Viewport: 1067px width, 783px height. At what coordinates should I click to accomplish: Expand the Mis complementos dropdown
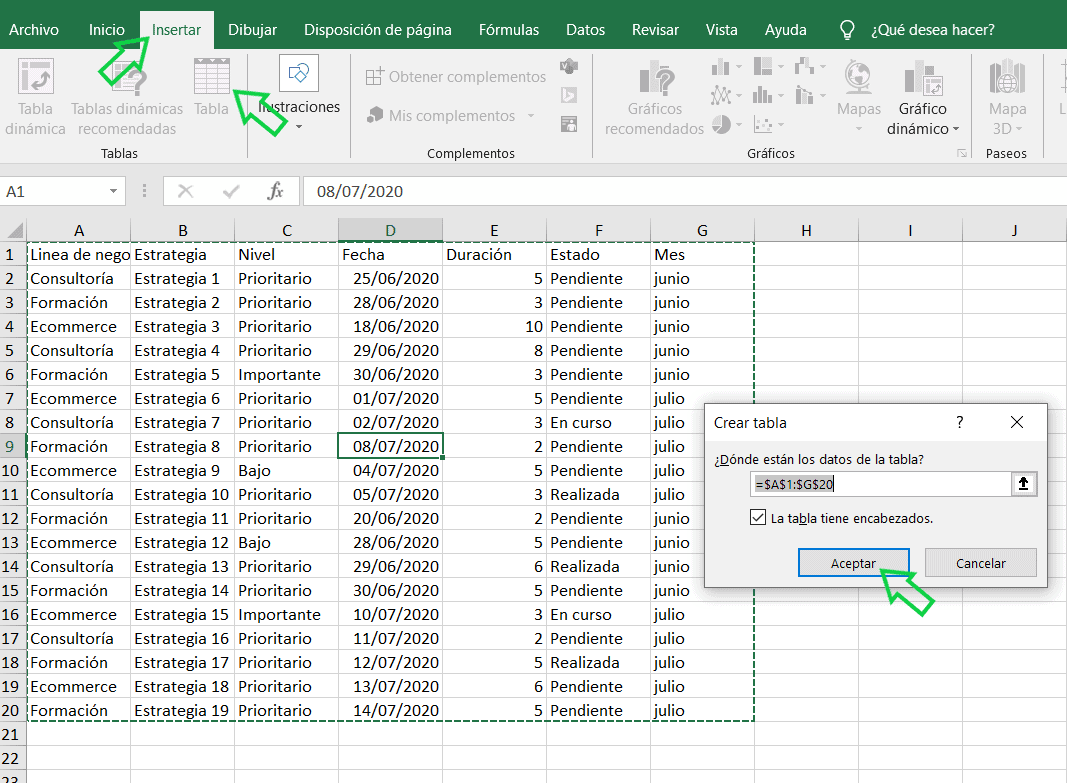[x=531, y=116]
